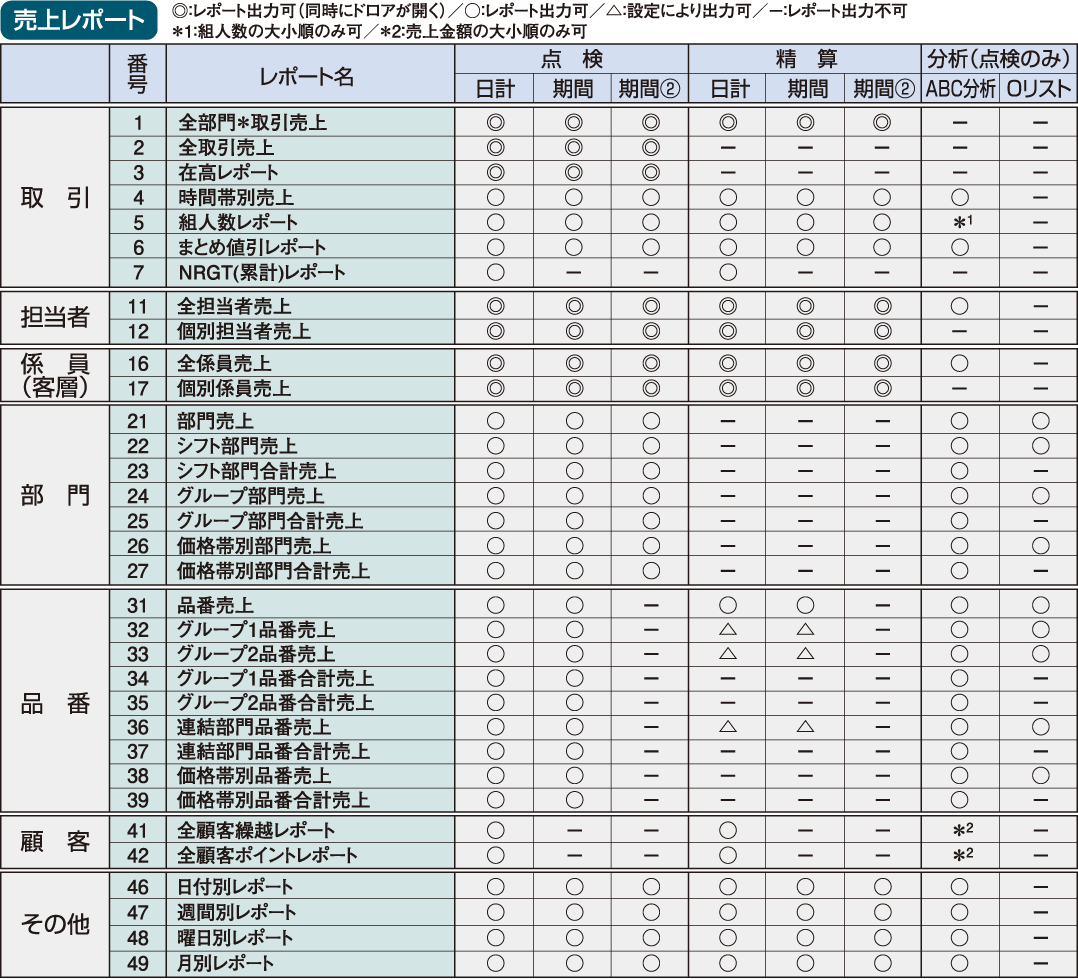Click the 分析(点検のみ) header

click(1000, 59)
